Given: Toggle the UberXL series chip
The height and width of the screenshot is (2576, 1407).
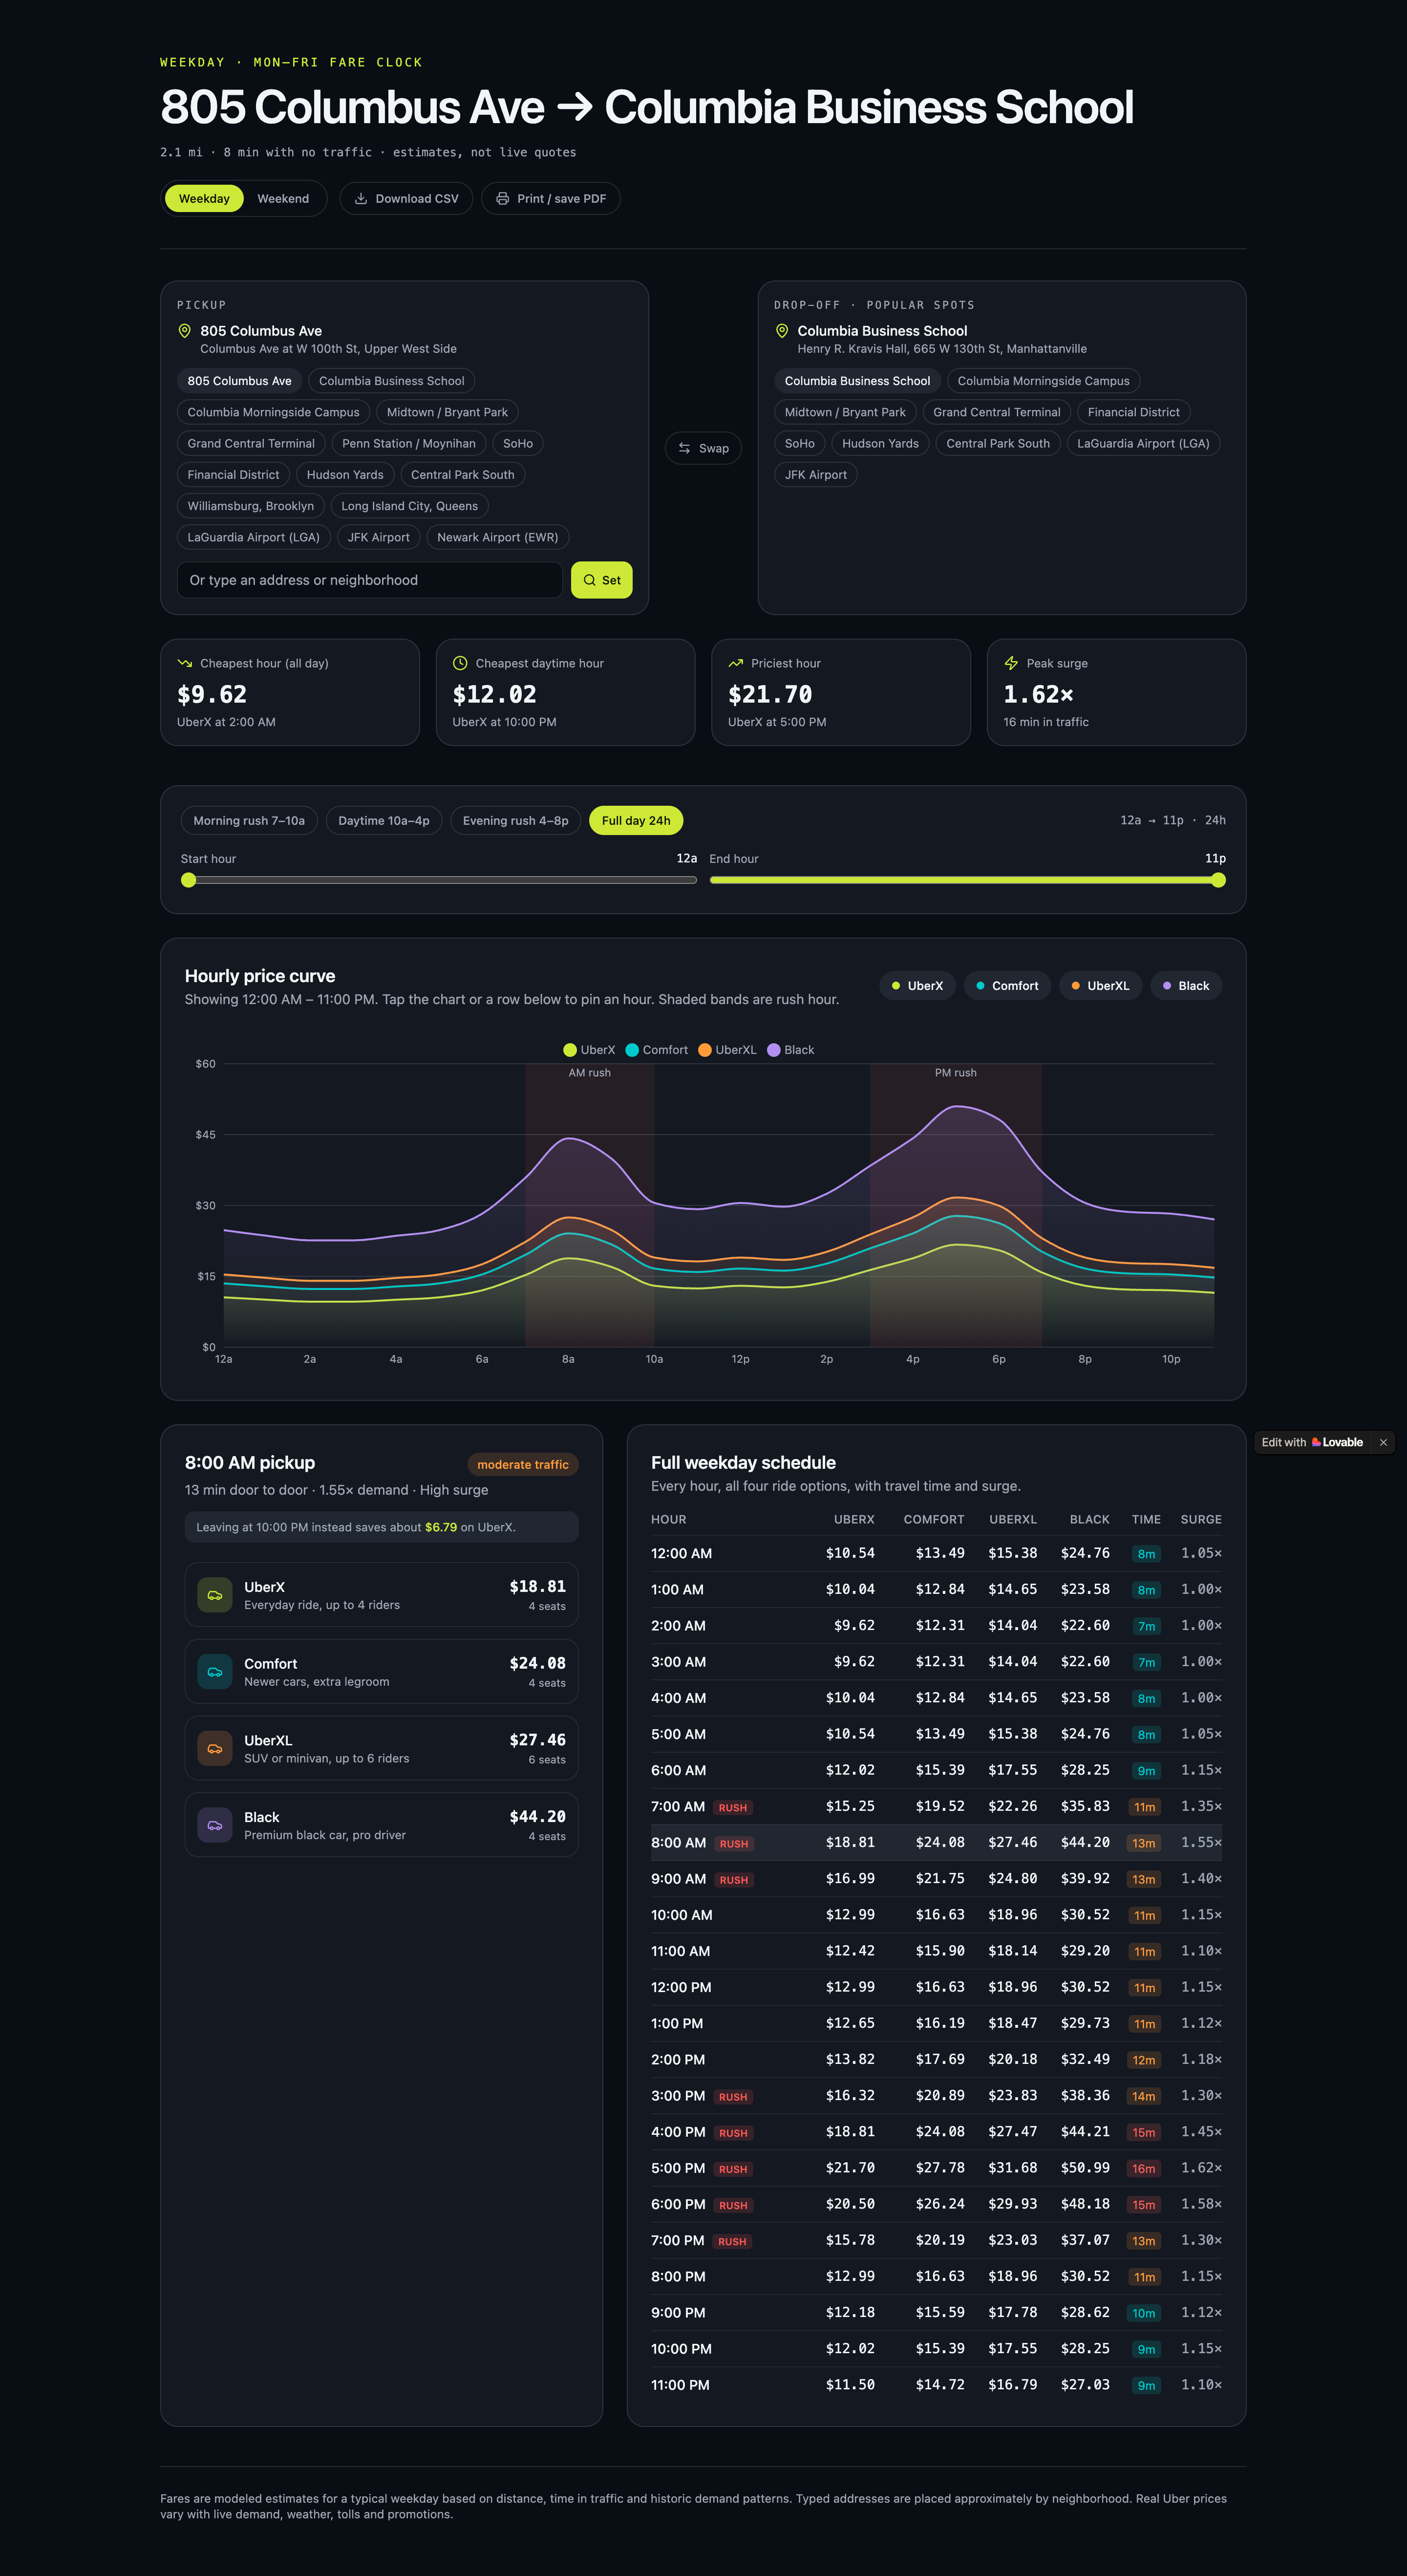Looking at the screenshot, I should (1100, 986).
